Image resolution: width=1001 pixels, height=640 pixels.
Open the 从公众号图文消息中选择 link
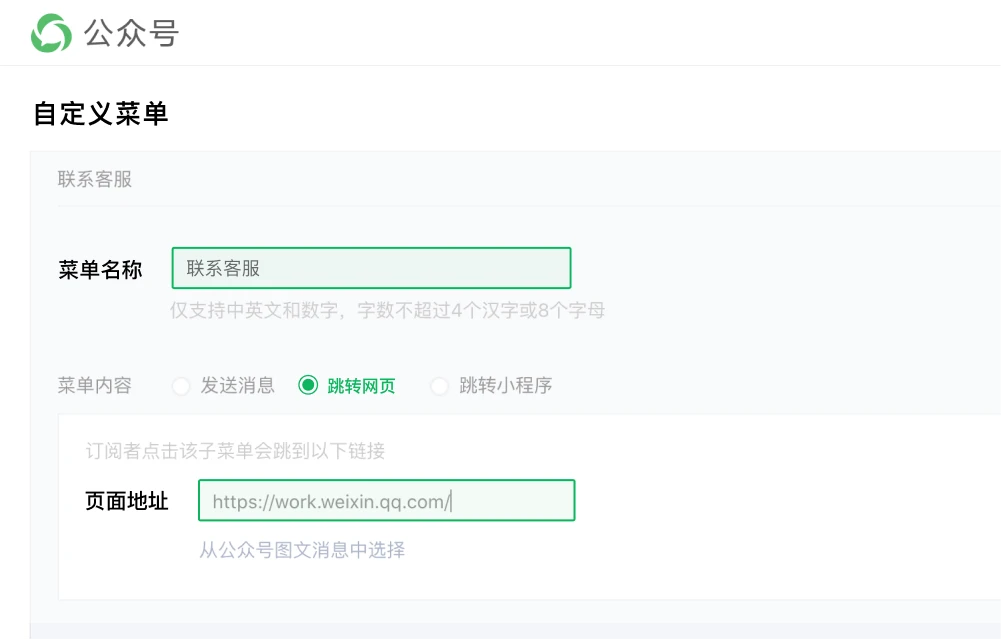tap(302, 549)
